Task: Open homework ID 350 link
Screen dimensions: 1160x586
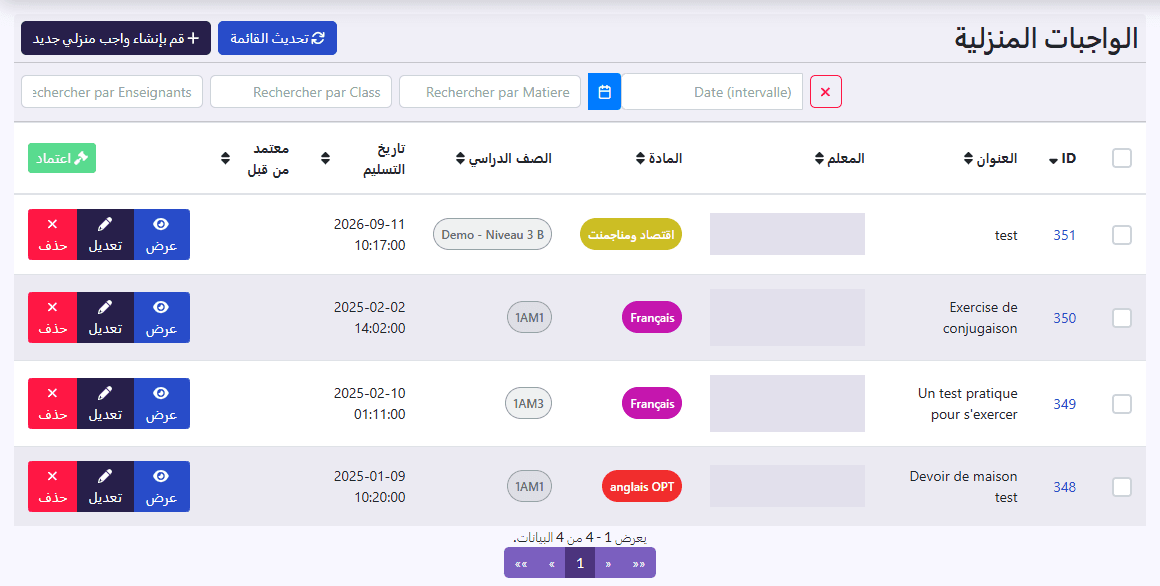Action: tap(1065, 317)
